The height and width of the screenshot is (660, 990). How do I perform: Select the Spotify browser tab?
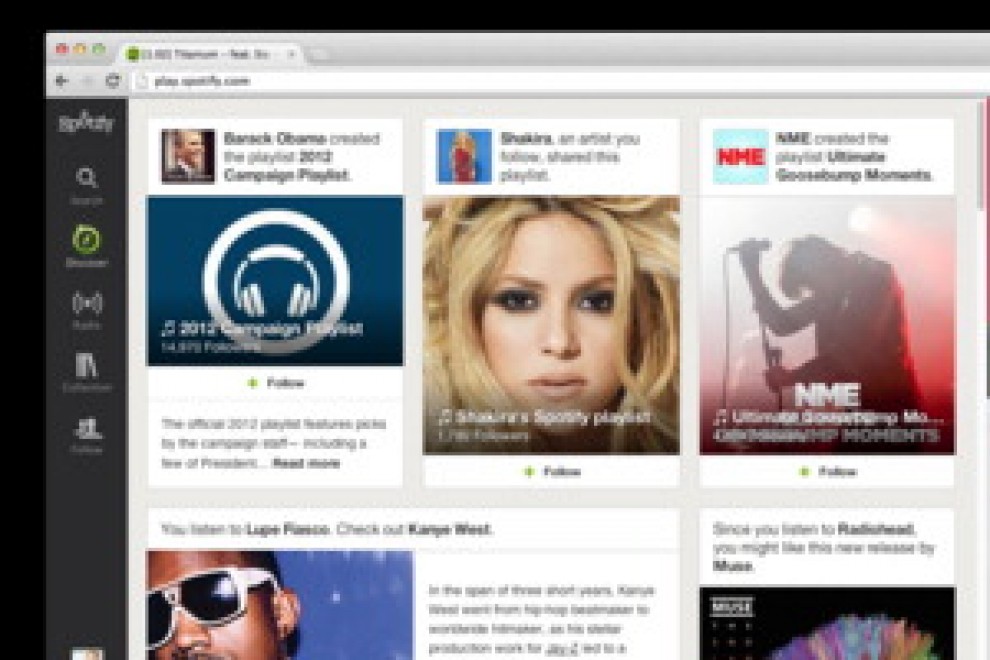pyautogui.click(x=212, y=54)
